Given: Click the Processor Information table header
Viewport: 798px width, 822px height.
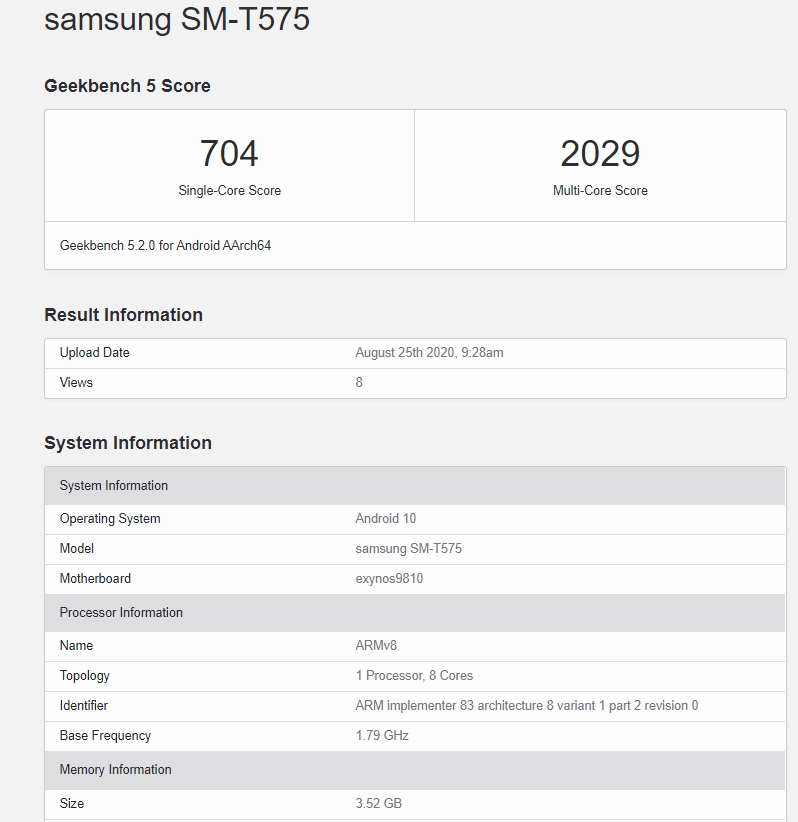Looking at the screenshot, I should click(x=121, y=613).
